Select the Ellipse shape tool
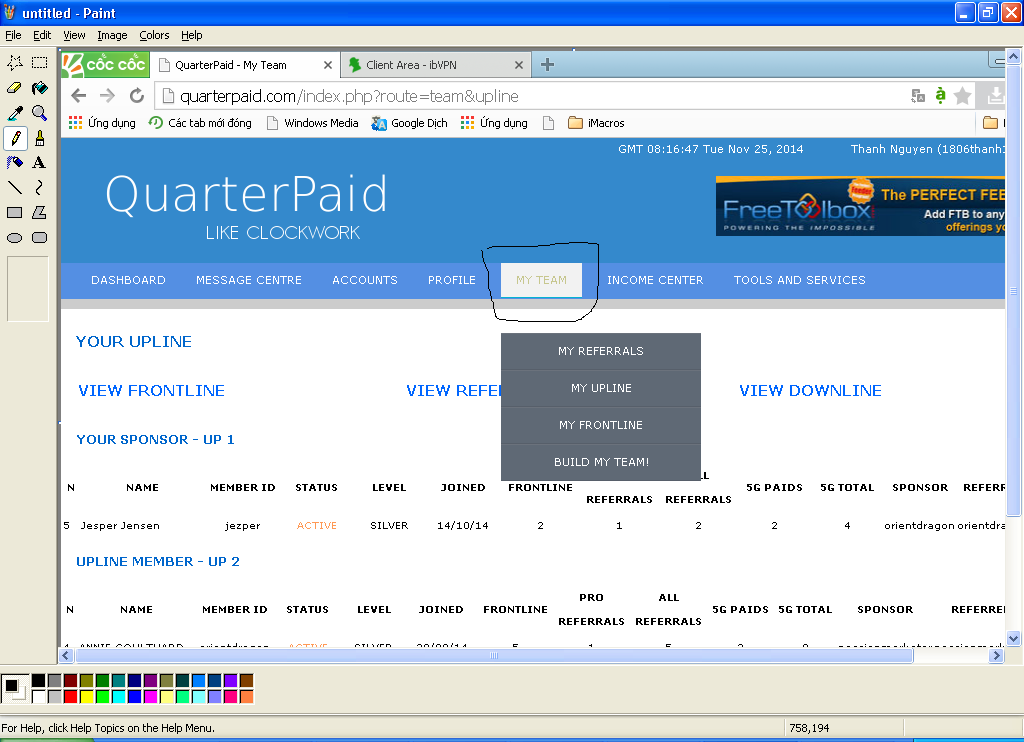The image size is (1024, 742). coord(14,238)
